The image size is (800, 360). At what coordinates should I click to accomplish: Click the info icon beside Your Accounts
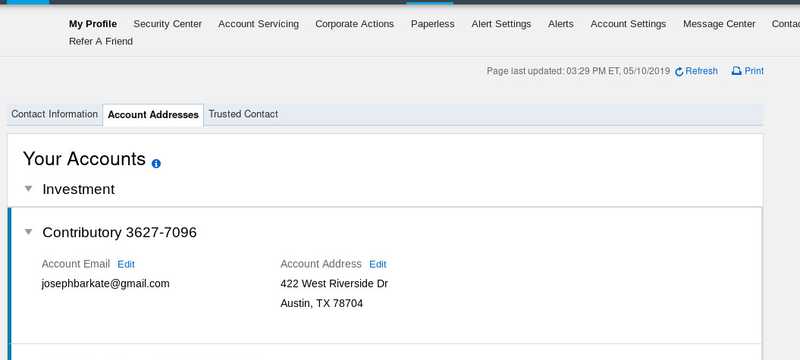156,164
